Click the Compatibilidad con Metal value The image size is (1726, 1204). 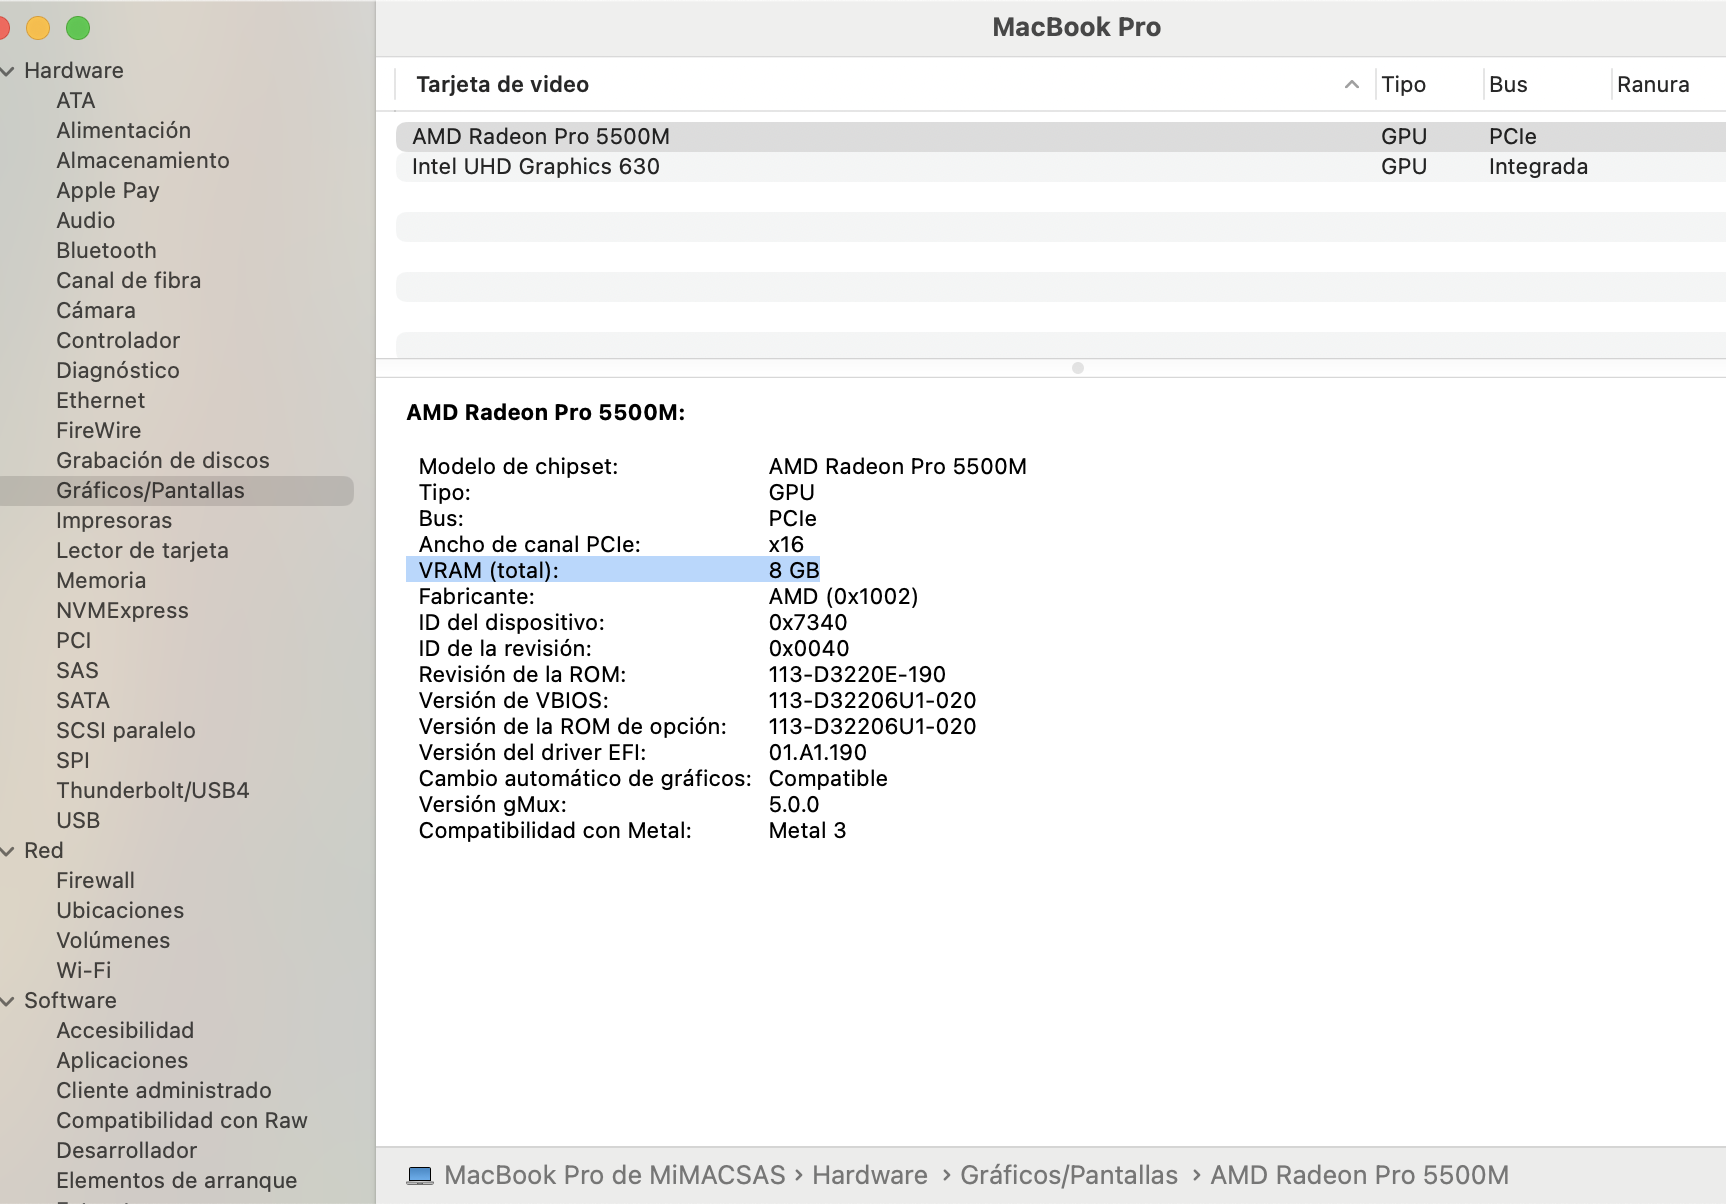pyautogui.click(x=807, y=831)
